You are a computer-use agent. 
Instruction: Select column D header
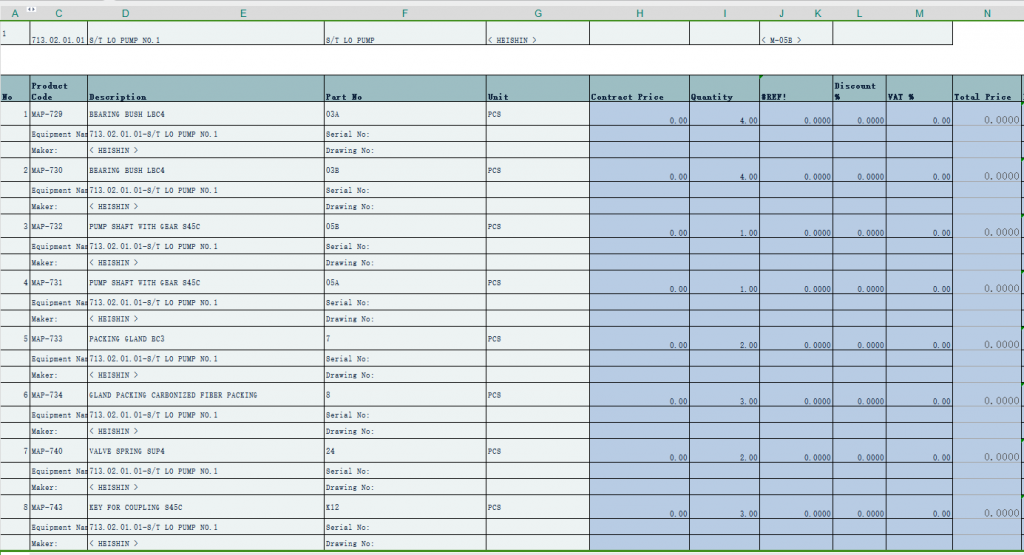pyautogui.click(x=125, y=13)
